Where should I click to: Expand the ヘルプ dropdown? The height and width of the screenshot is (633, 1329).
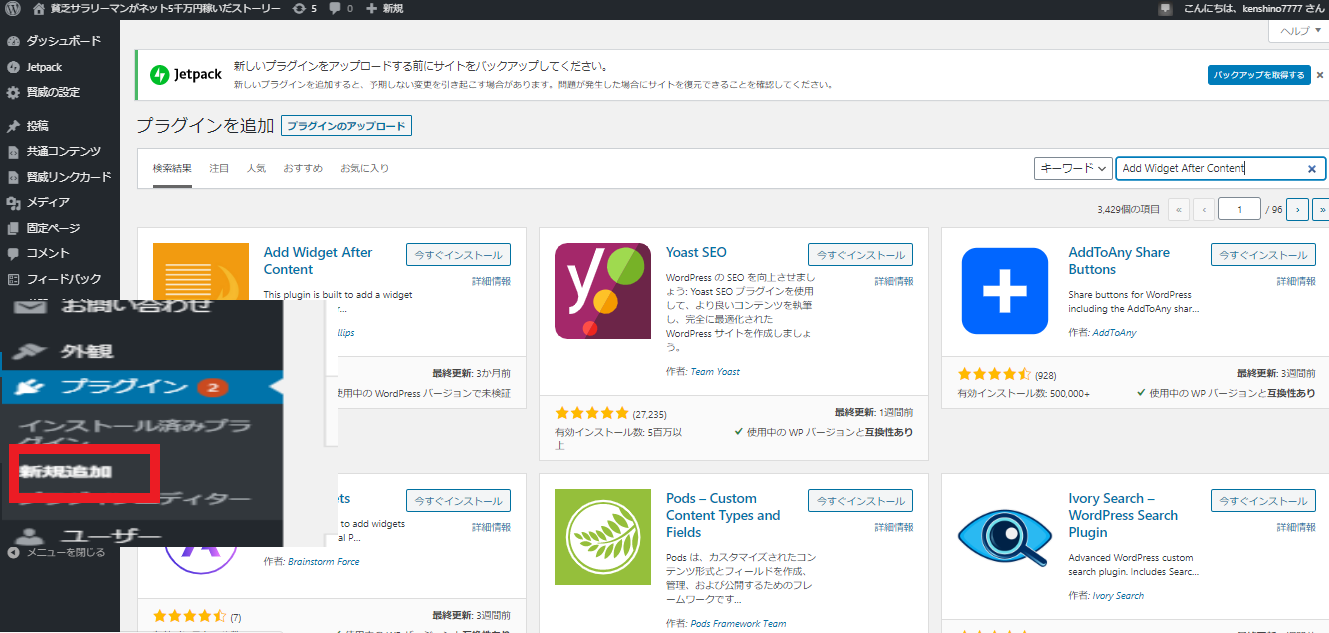coord(1299,31)
